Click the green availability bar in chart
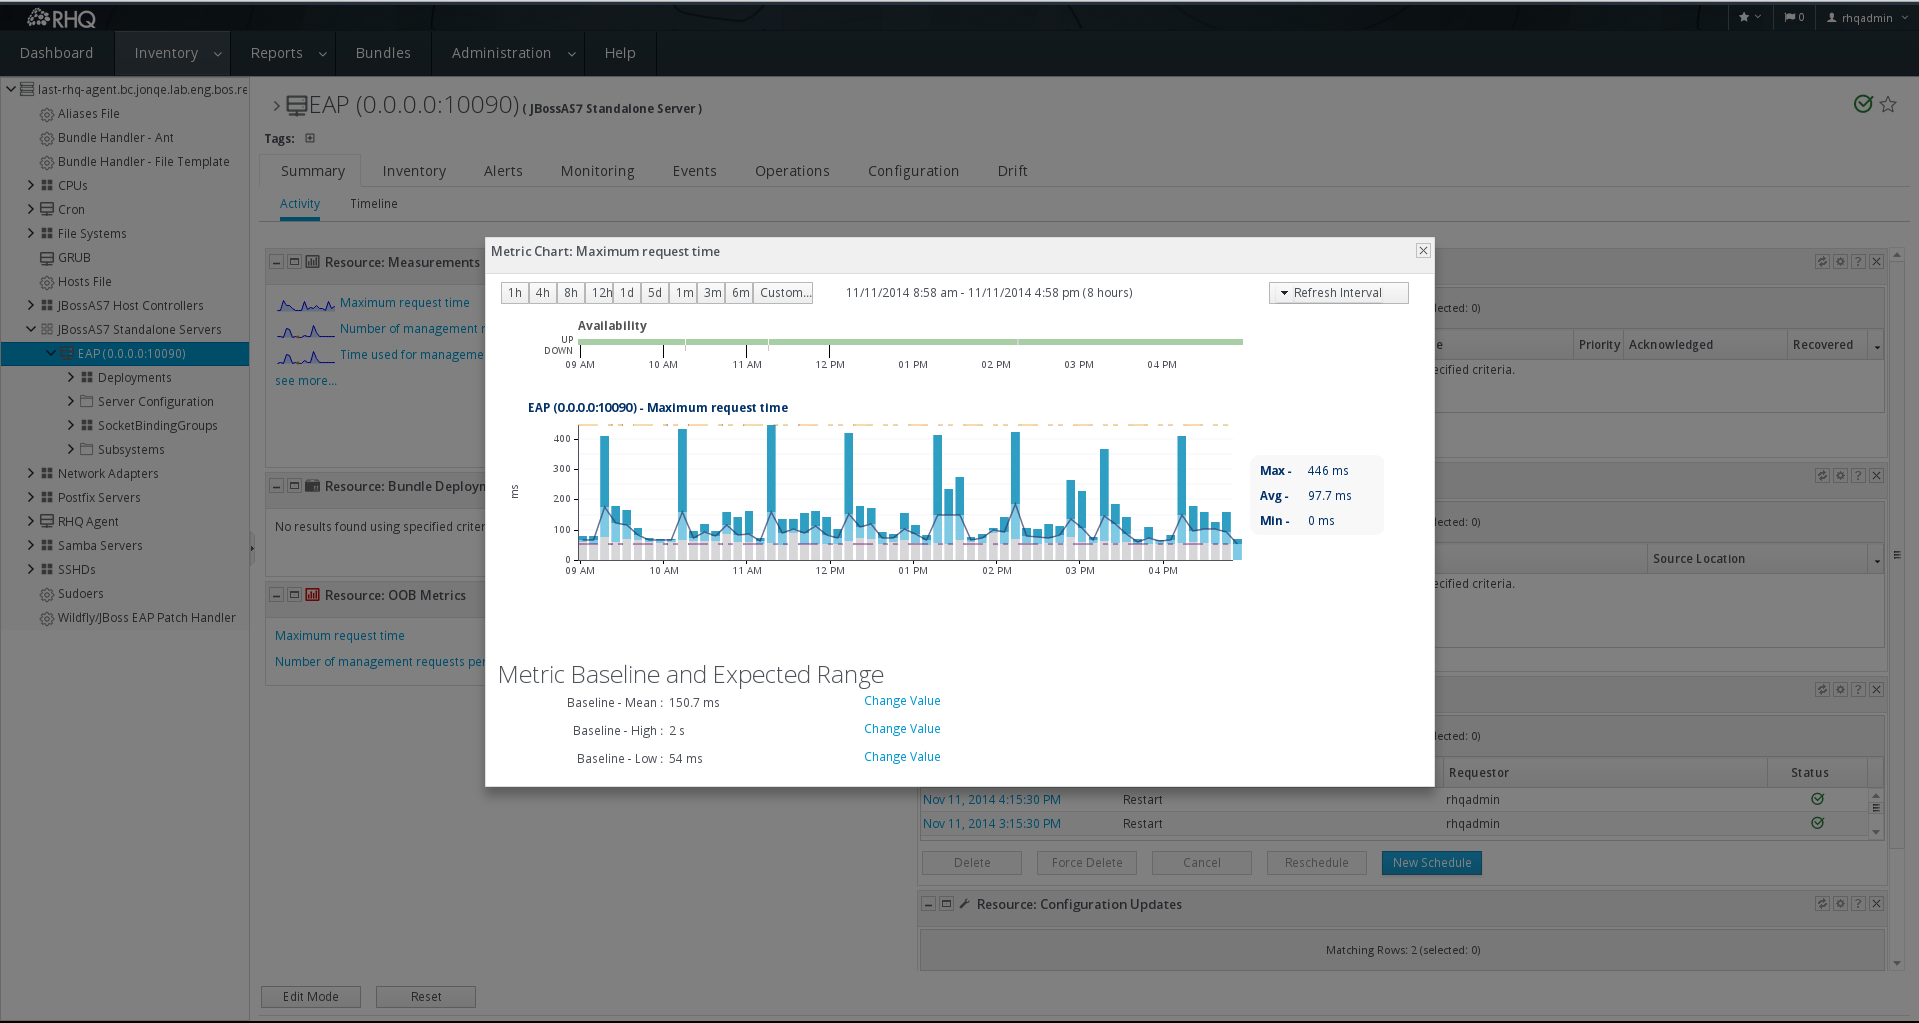Viewport: 1919px width, 1023px height. click(x=910, y=342)
